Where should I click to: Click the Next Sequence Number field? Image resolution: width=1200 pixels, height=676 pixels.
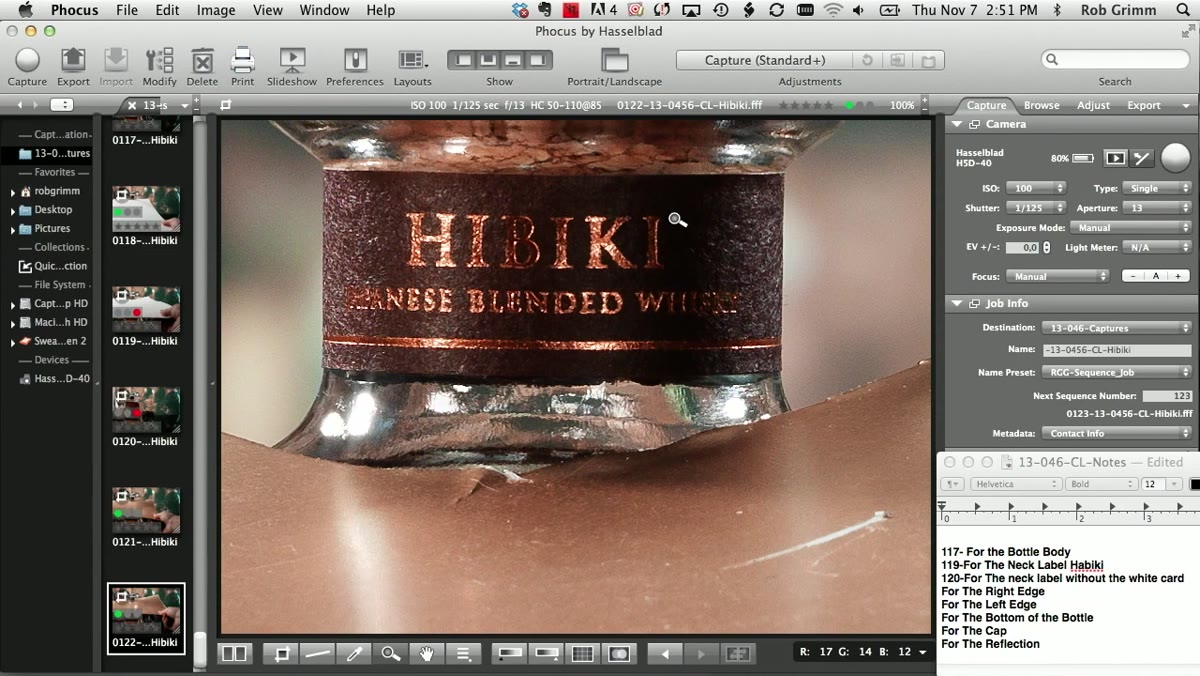[1167, 396]
